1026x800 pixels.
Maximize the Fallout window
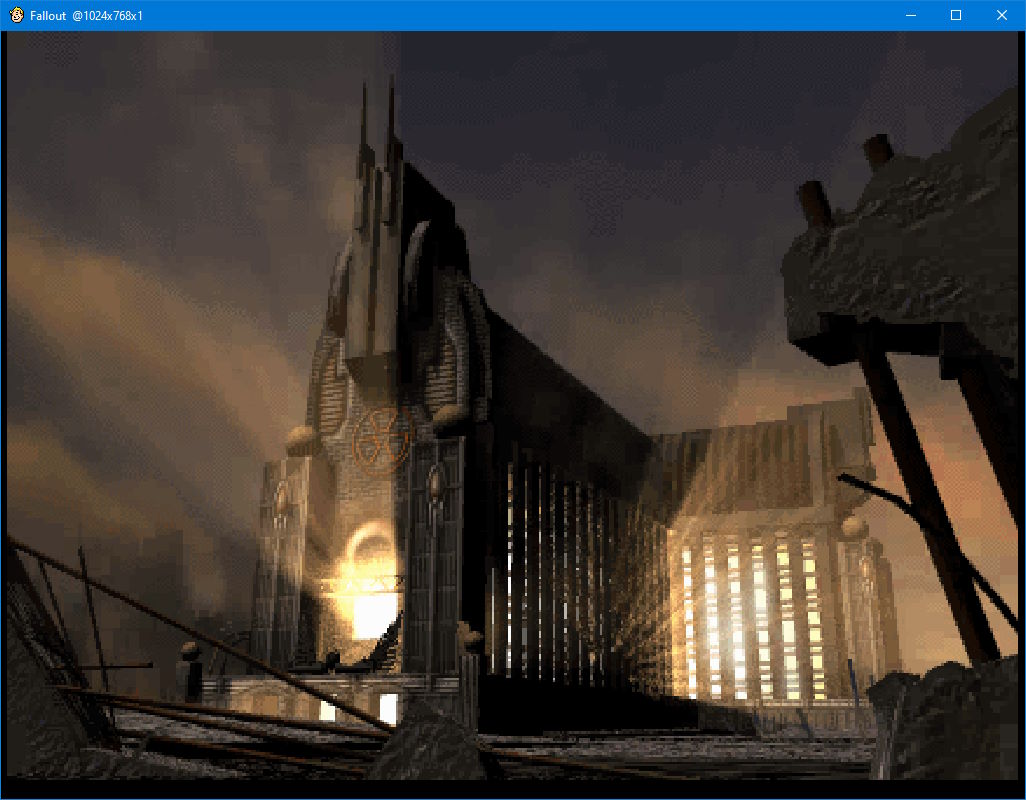point(956,15)
